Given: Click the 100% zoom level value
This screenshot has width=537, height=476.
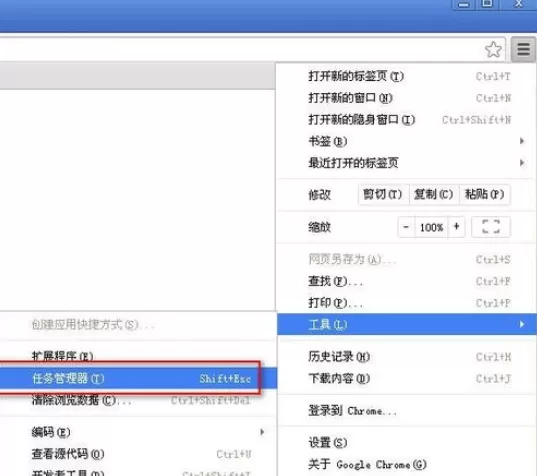Looking at the screenshot, I should [431, 227].
